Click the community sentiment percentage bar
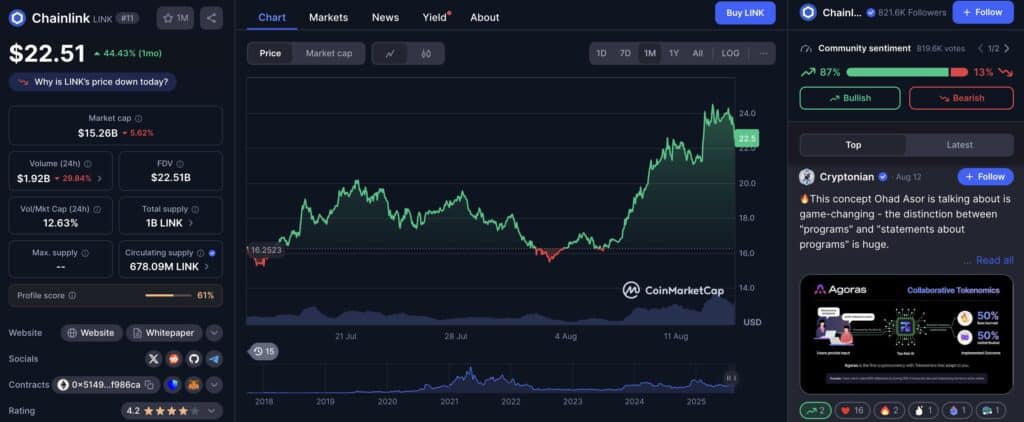 [x=907, y=72]
